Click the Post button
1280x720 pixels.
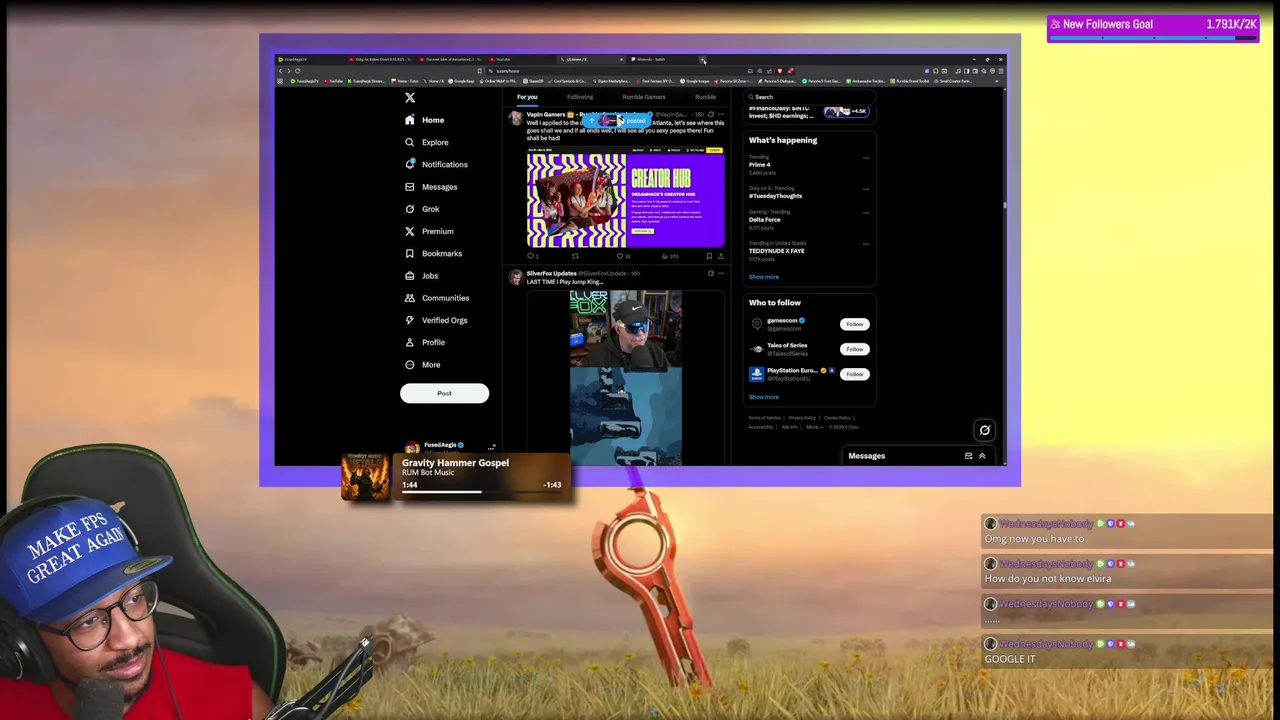click(x=444, y=393)
